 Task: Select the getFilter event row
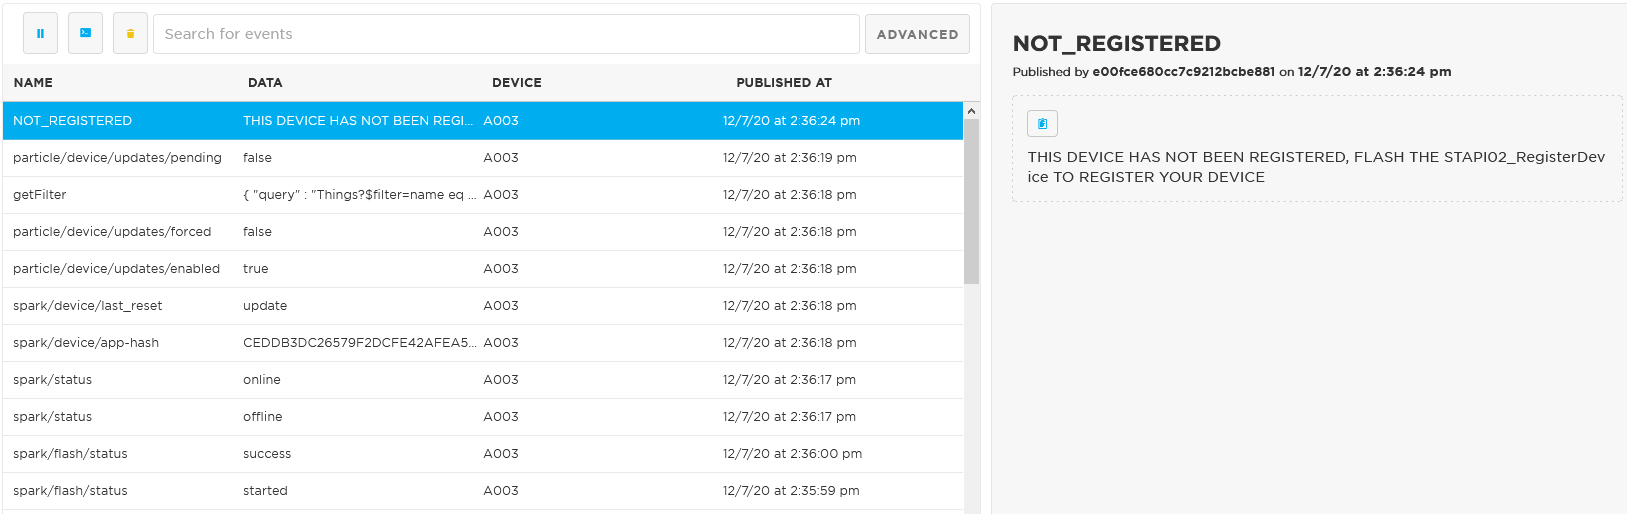point(483,195)
